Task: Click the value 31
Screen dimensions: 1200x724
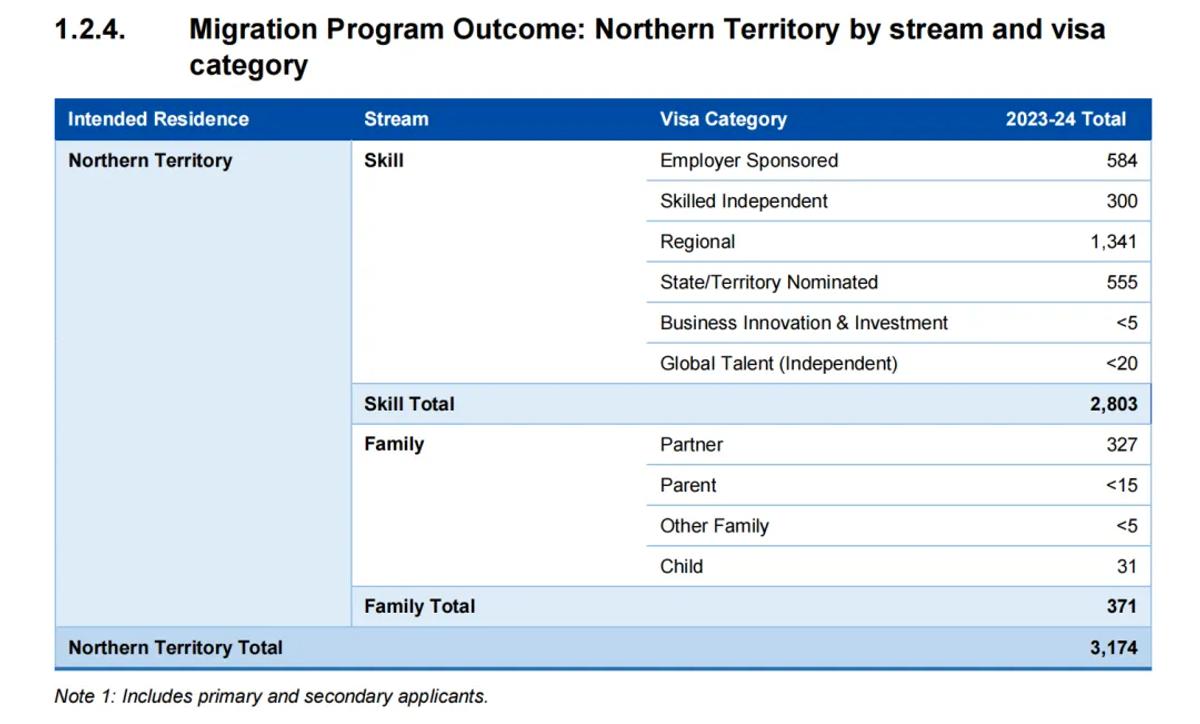Action: (1127, 566)
